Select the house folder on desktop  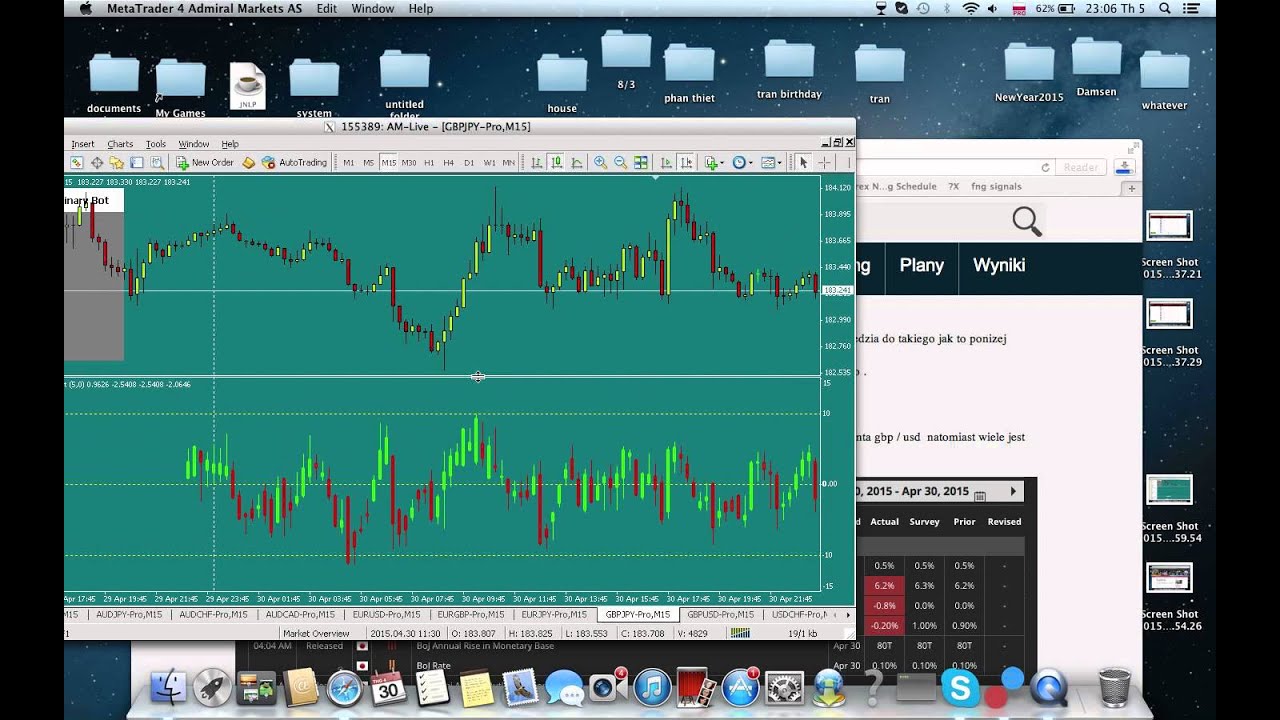[562, 84]
